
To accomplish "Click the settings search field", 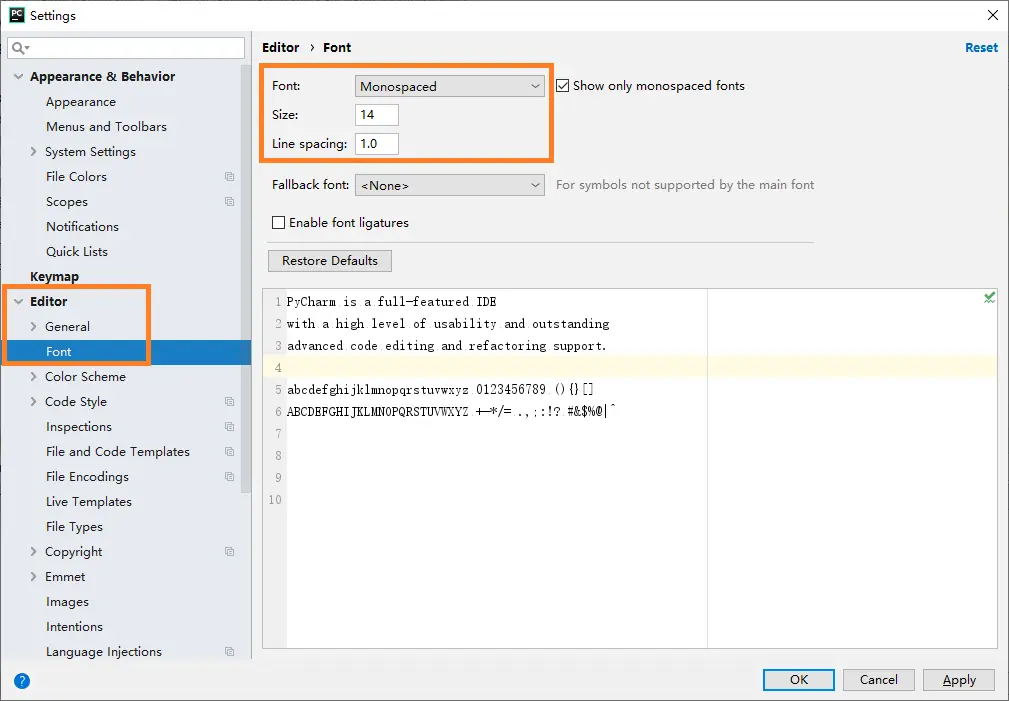I will coord(126,48).
